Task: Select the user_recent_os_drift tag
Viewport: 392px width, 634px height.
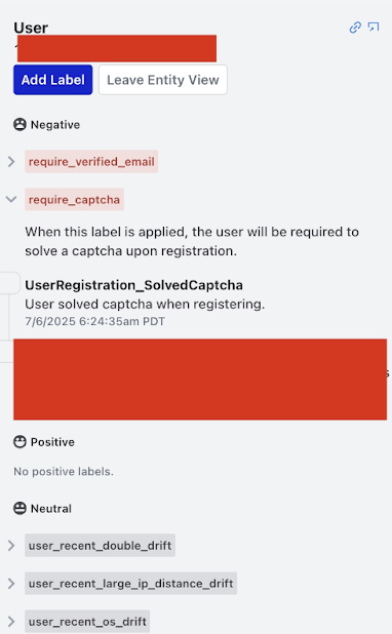Action: pyautogui.click(x=87, y=621)
